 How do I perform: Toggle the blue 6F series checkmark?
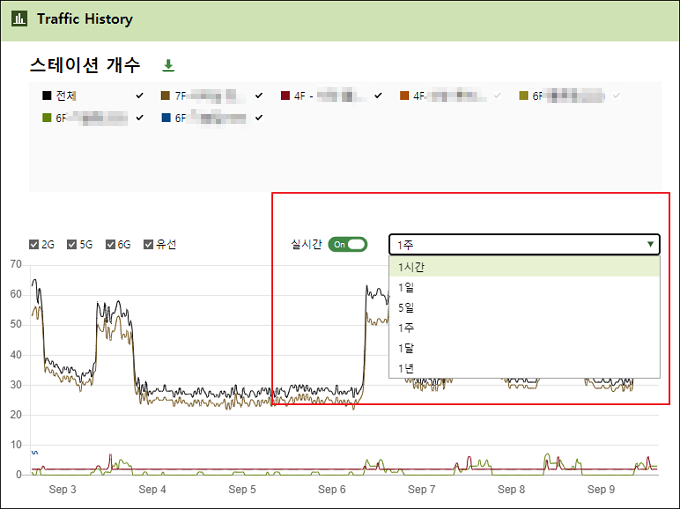259,117
